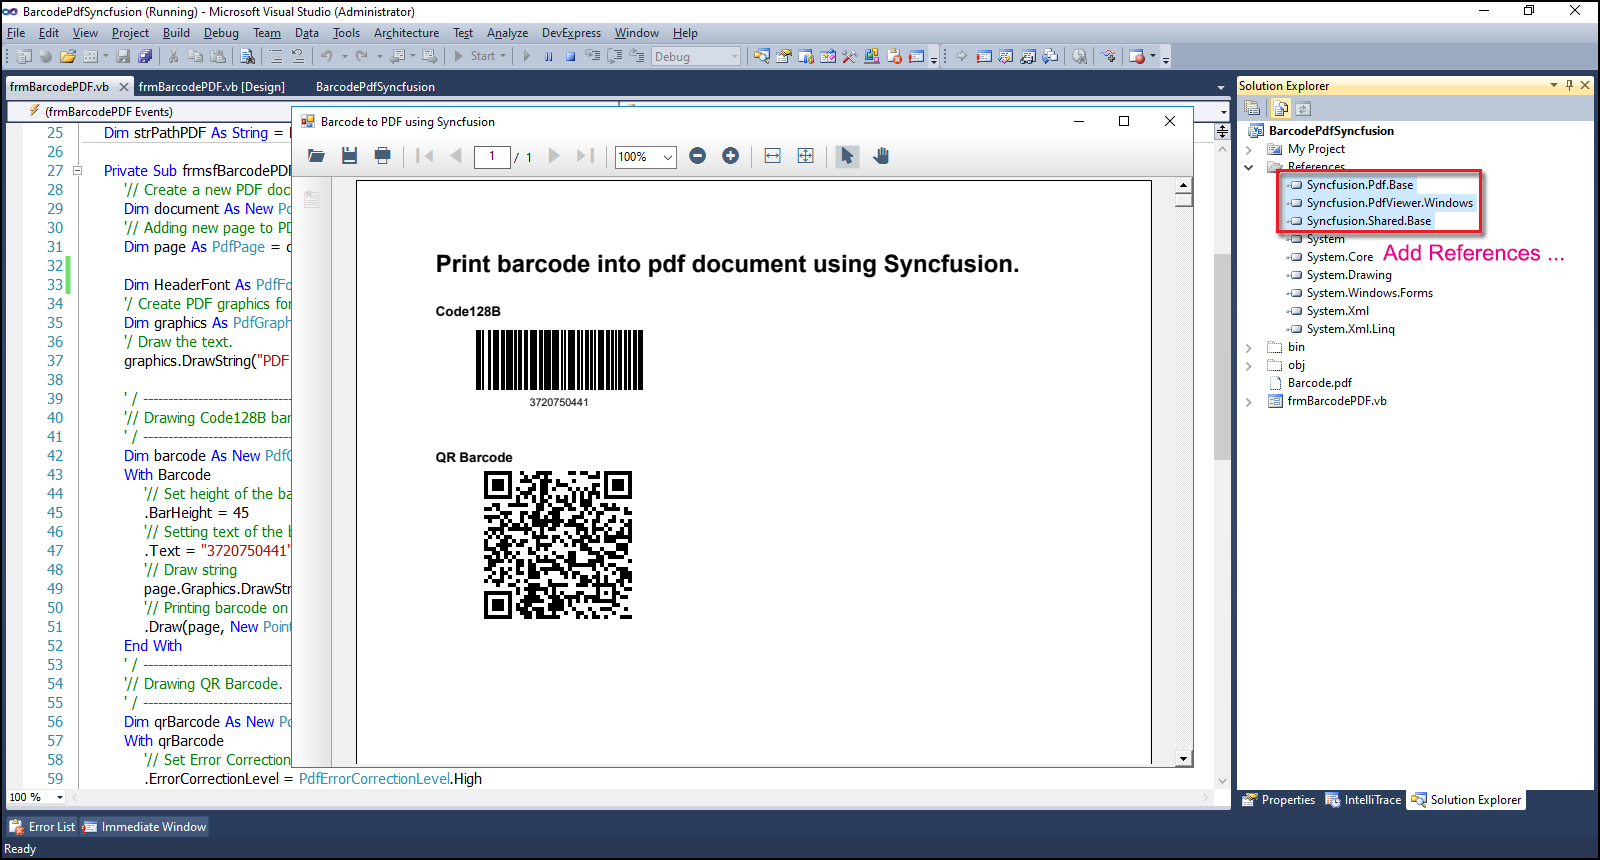
Task: Click the Break All pause icon
Action: pyautogui.click(x=548, y=57)
